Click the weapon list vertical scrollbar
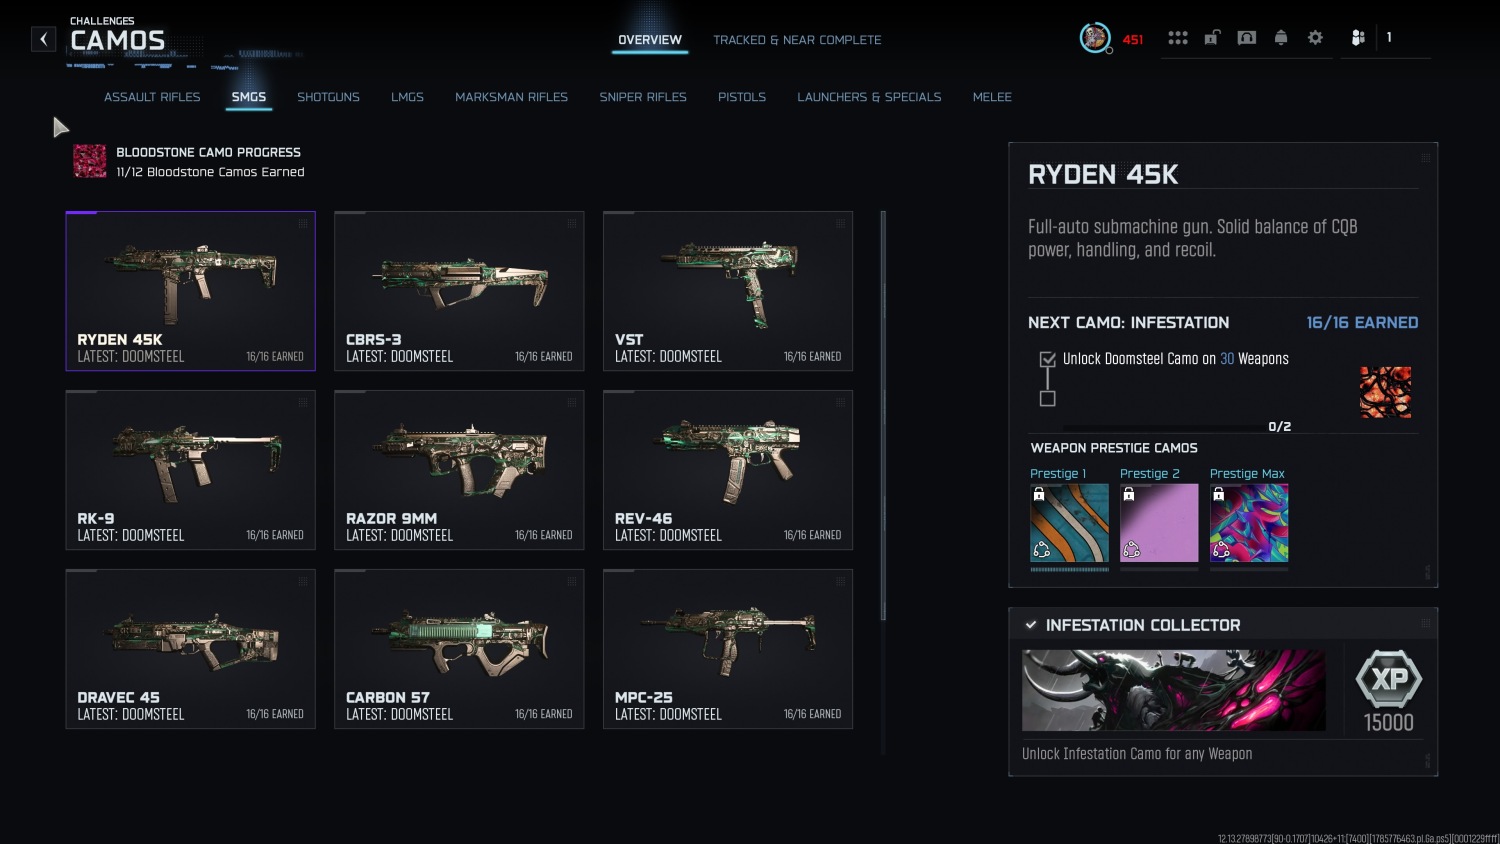This screenshot has width=1500, height=844. [x=883, y=415]
